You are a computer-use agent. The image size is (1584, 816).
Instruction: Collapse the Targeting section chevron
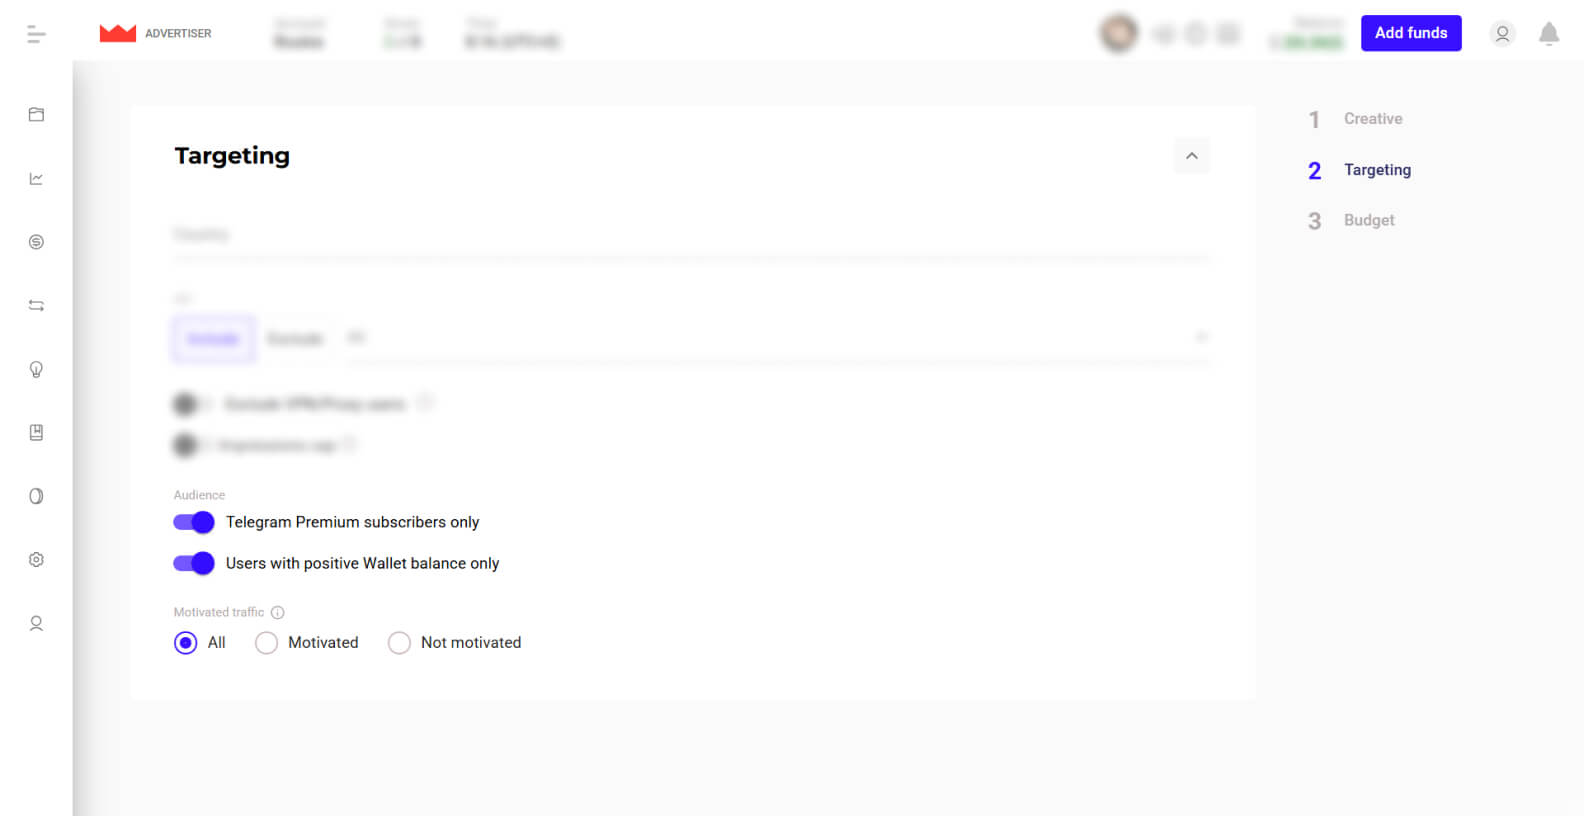coord(1192,156)
